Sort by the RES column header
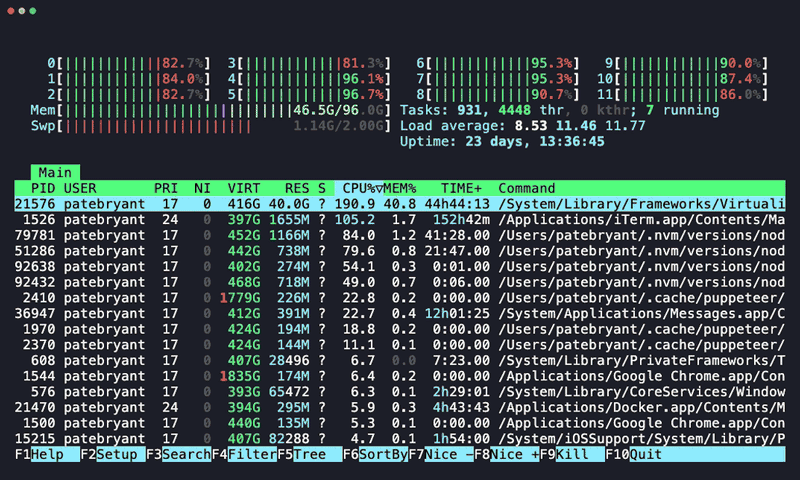Screen dimensions: 800x480 click(x=297, y=188)
